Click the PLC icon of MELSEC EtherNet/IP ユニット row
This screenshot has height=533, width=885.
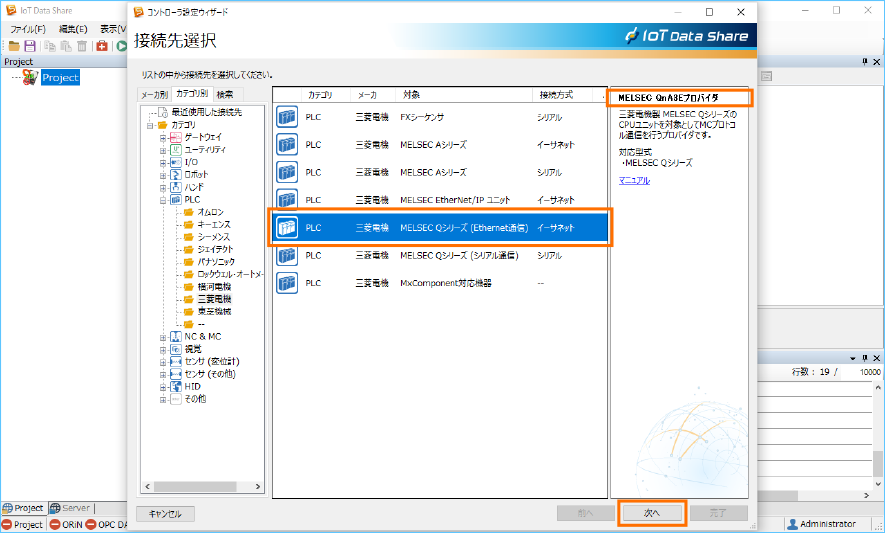(x=287, y=199)
